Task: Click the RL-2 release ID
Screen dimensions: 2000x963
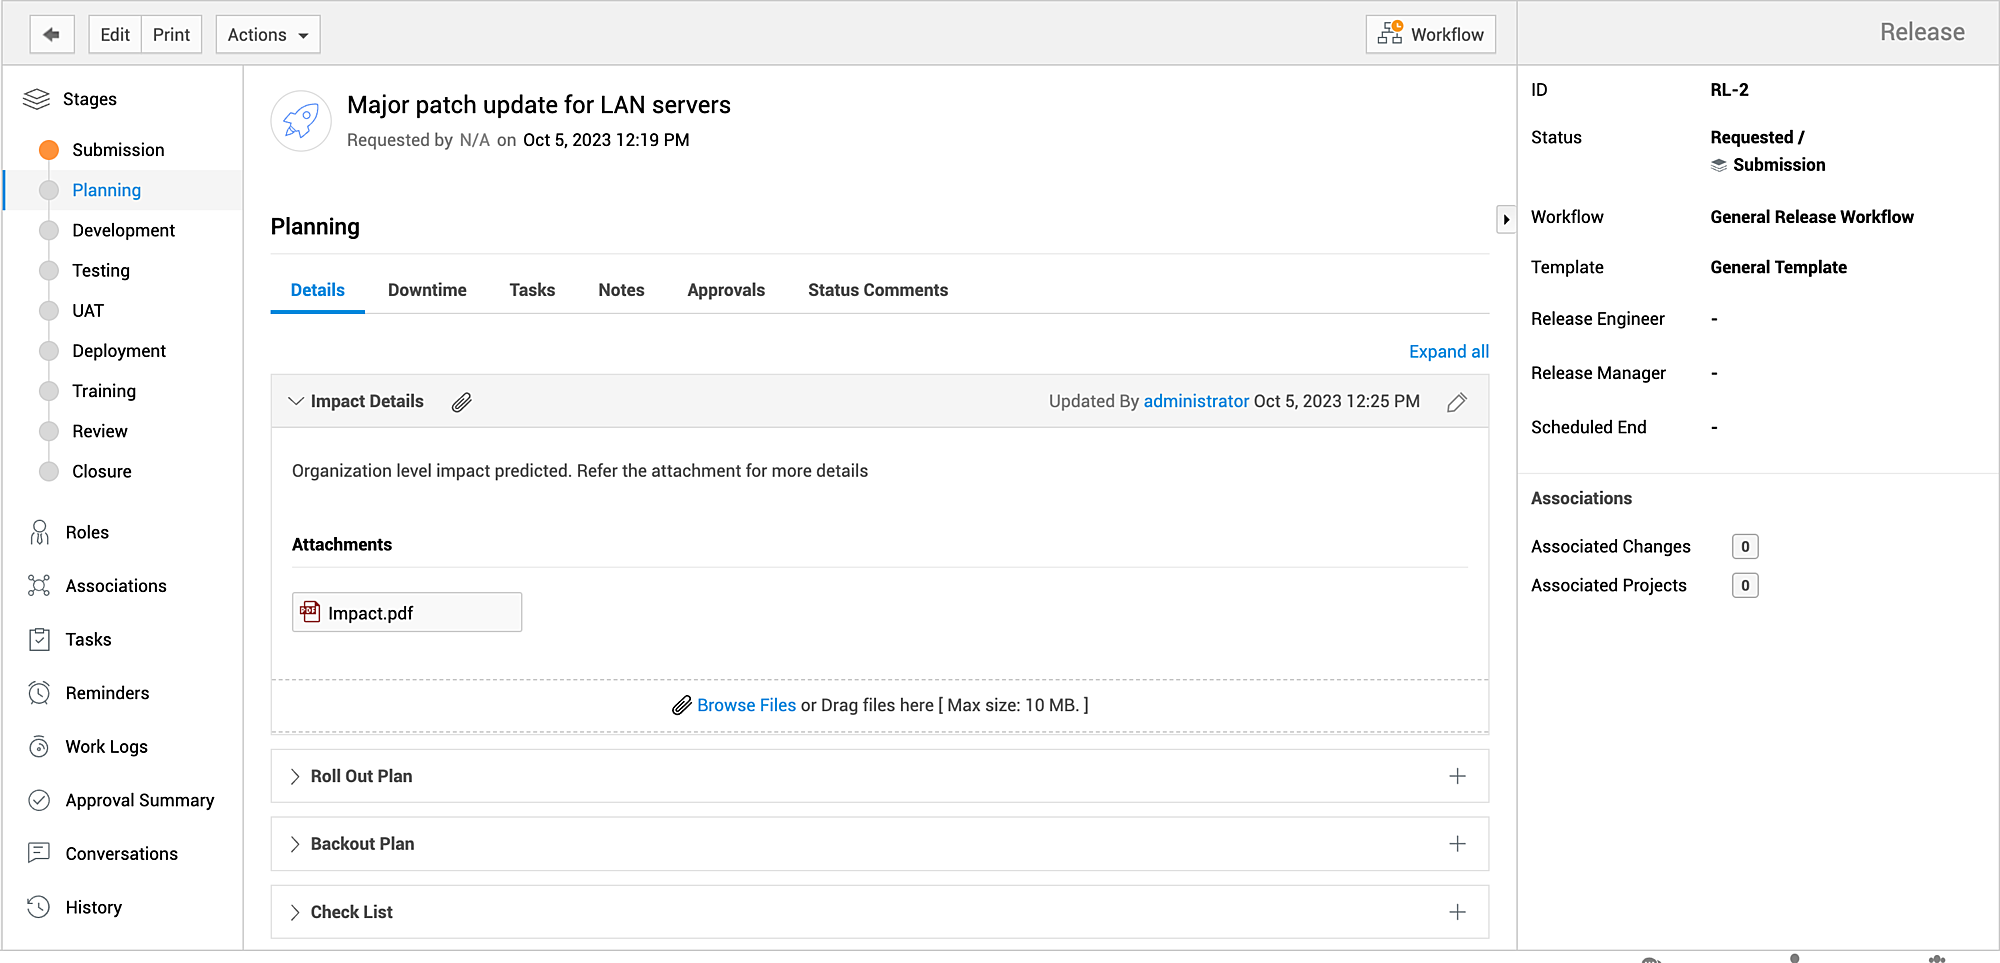Action: coord(1729,90)
